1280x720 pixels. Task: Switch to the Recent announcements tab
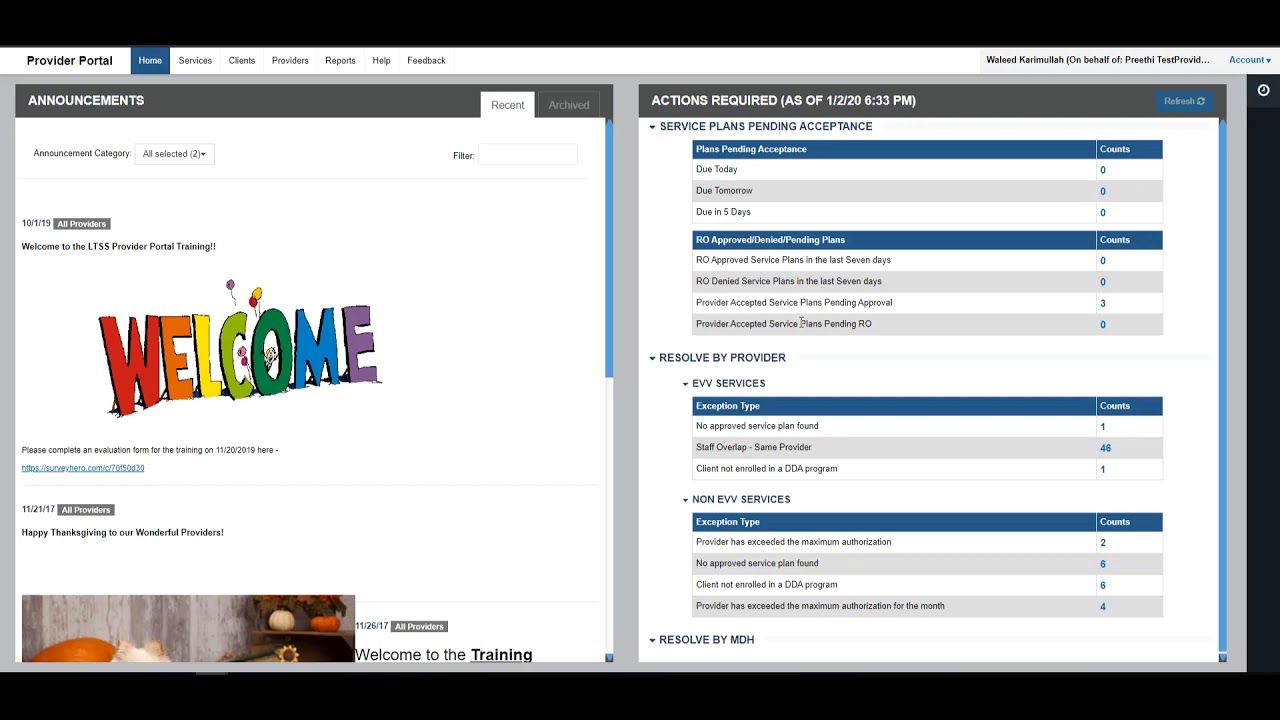(507, 105)
